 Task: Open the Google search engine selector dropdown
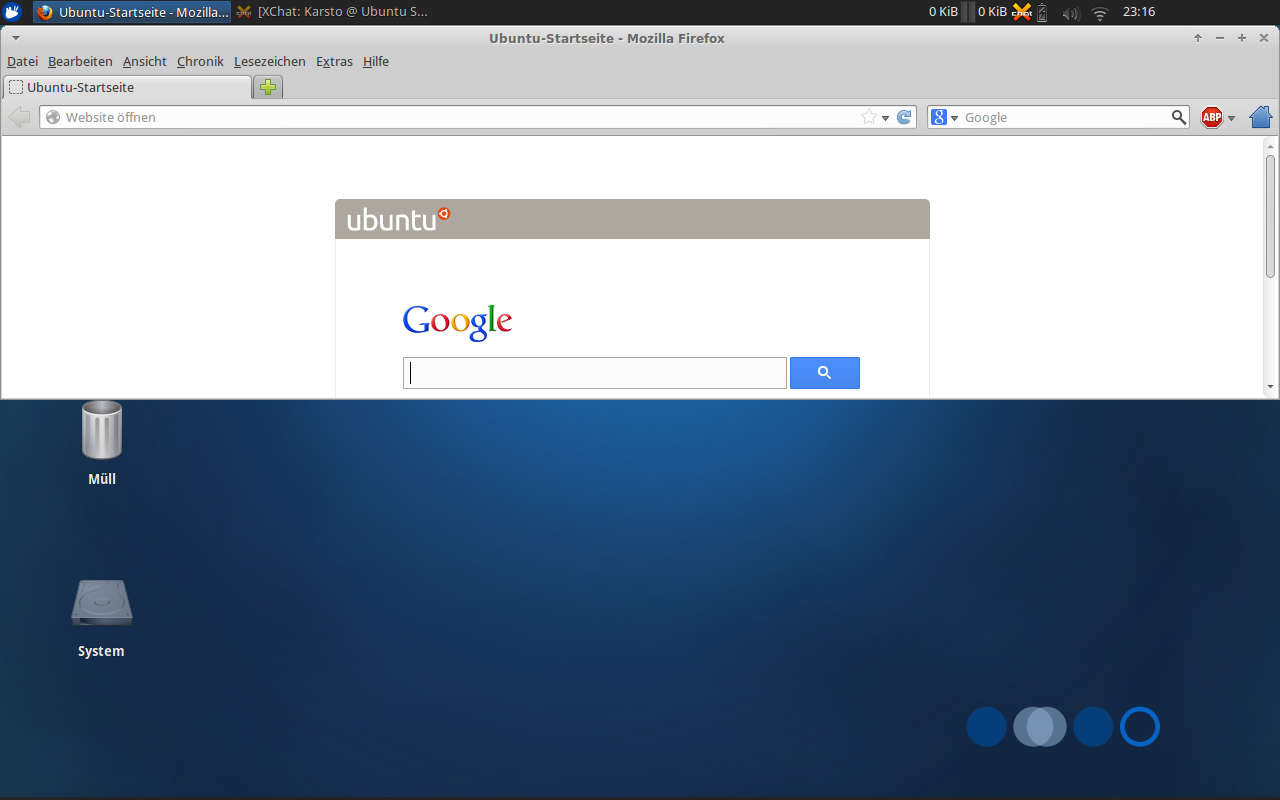(x=945, y=117)
